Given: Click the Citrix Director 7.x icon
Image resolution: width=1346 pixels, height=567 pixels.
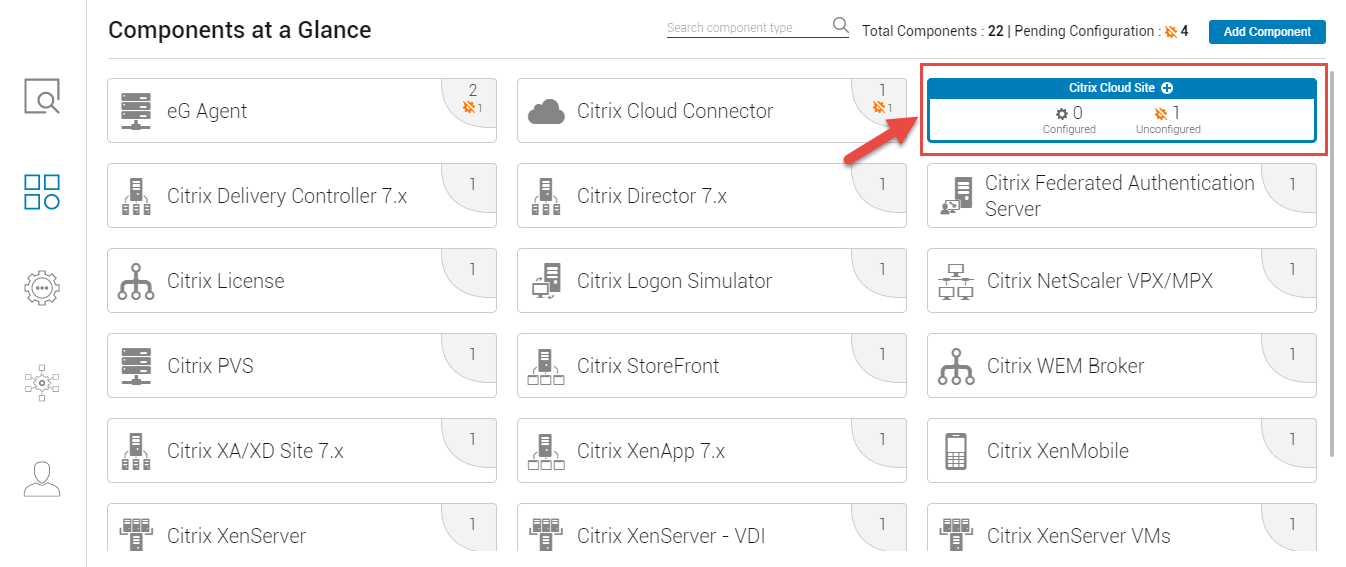Looking at the screenshot, I should click(546, 196).
